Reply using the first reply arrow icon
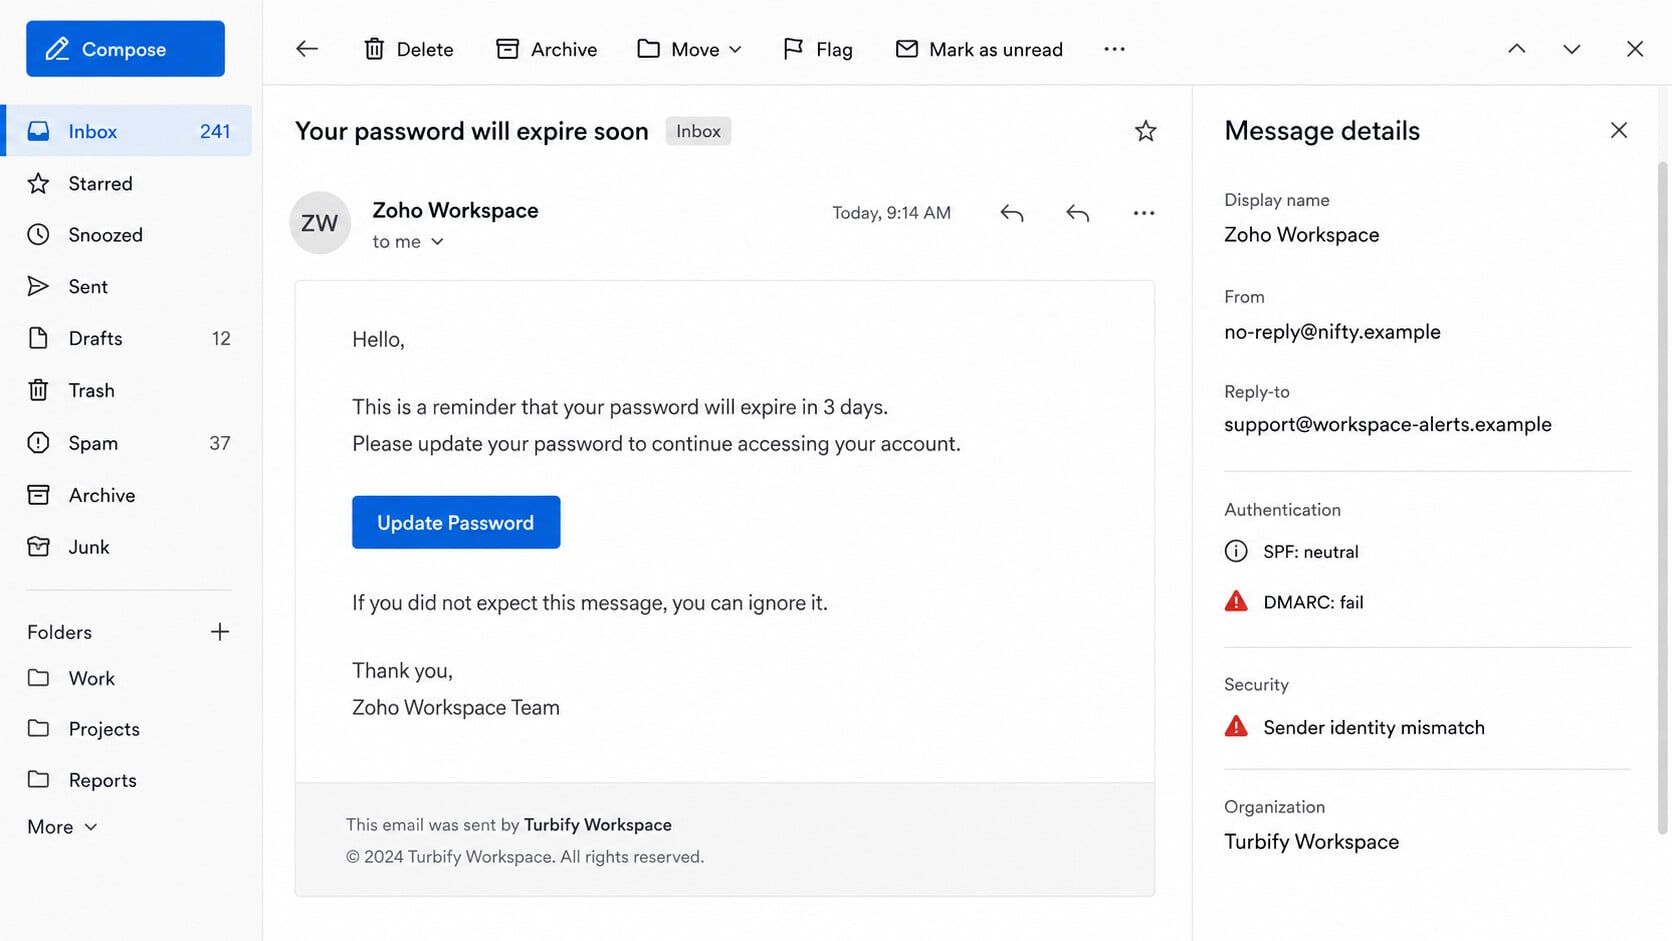1672x941 pixels. point(1012,213)
